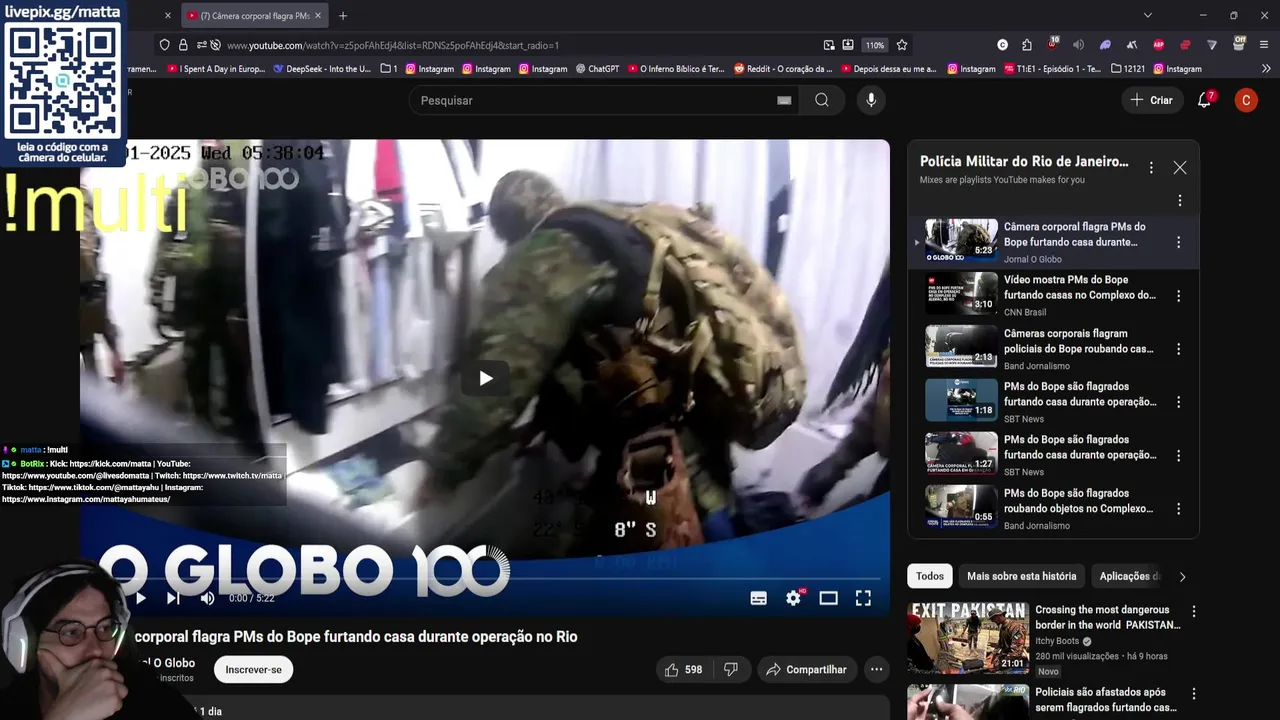This screenshot has height=720, width=1280.
Task: Switch to the Câmera corporal flagra PMs browser tab
Action: (x=254, y=16)
